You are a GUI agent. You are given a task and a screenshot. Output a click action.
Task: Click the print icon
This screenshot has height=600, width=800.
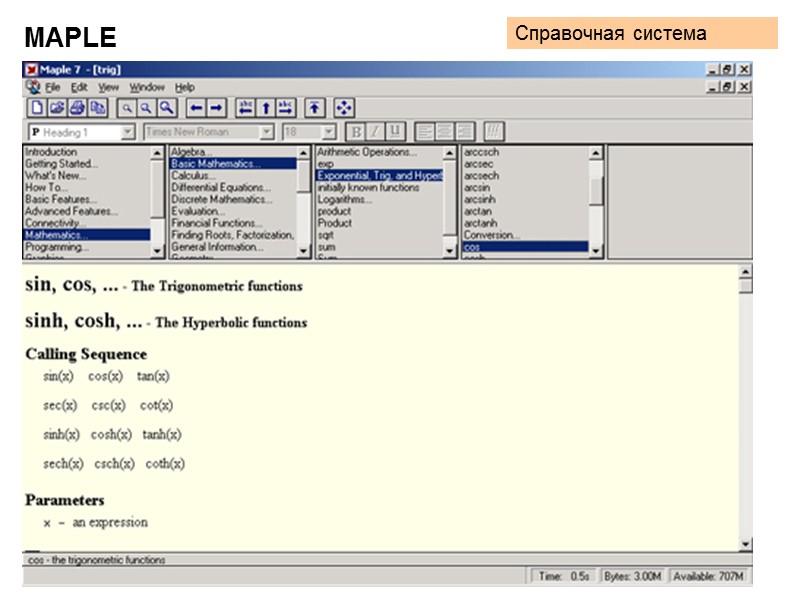[x=77, y=108]
